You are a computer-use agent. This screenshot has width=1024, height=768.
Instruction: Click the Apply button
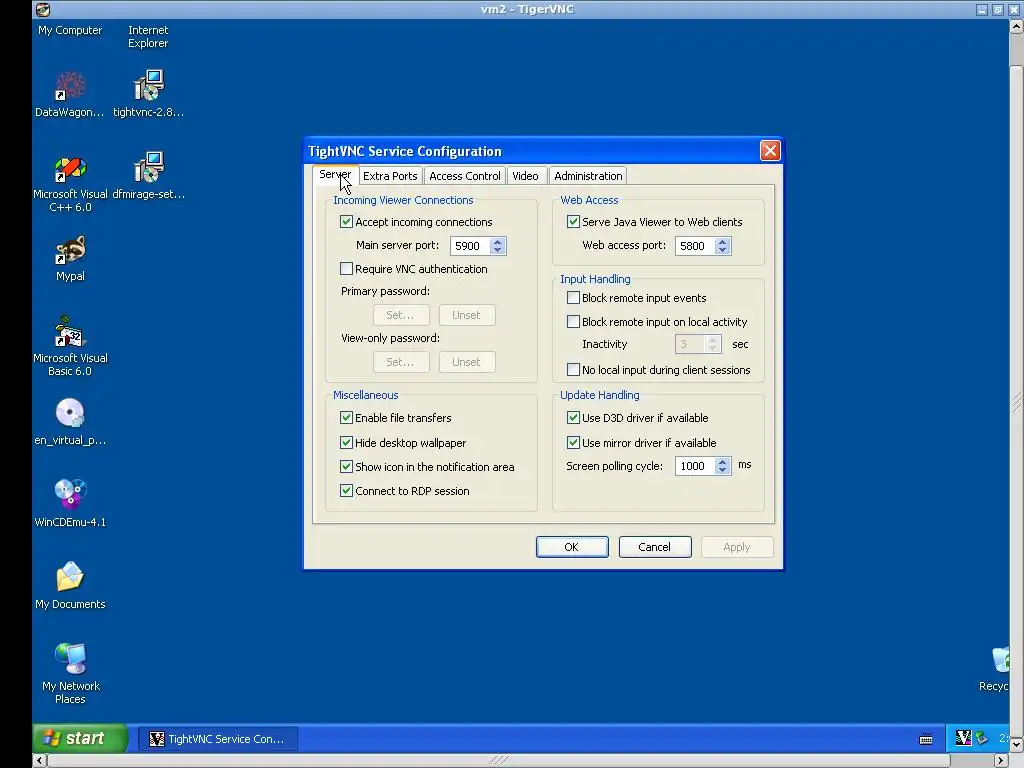(x=737, y=547)
